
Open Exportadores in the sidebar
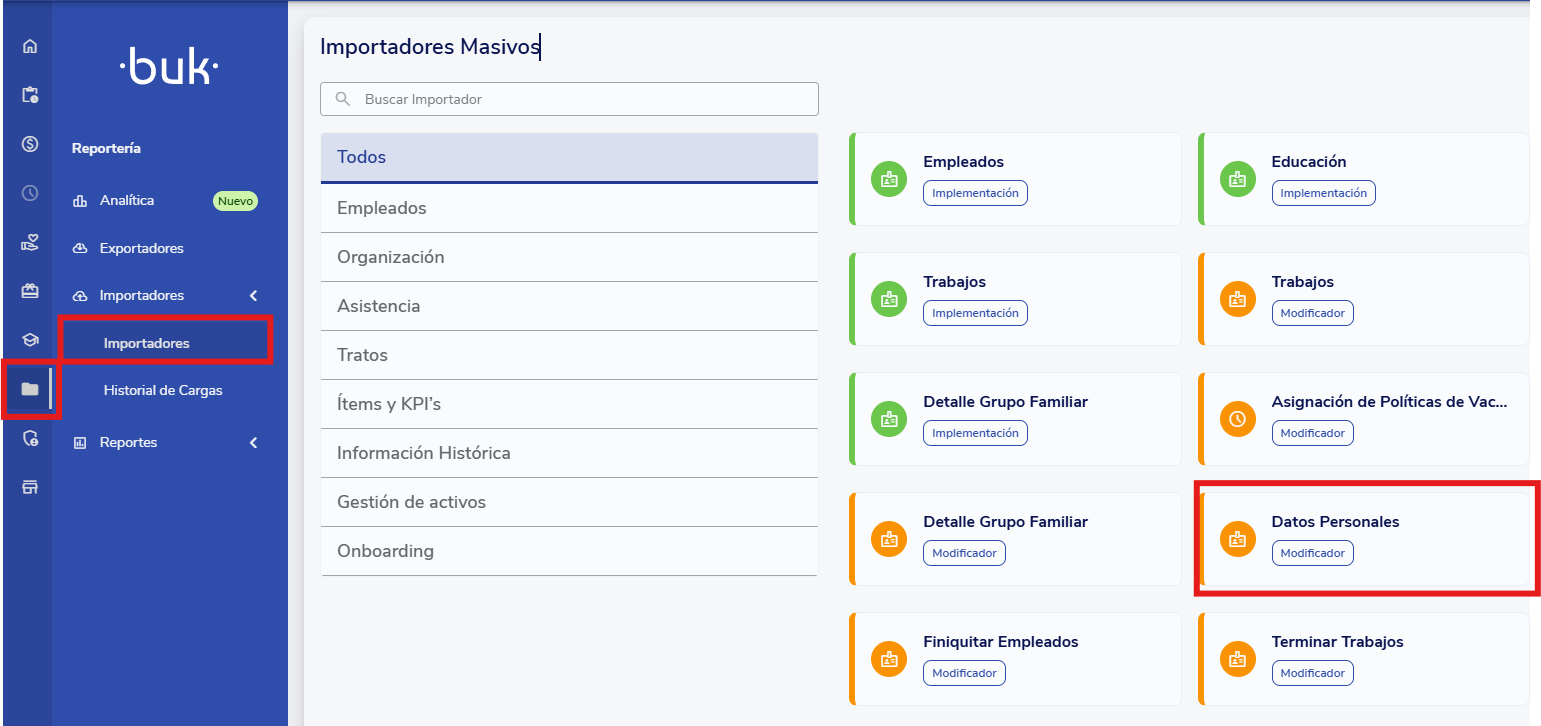141,248
